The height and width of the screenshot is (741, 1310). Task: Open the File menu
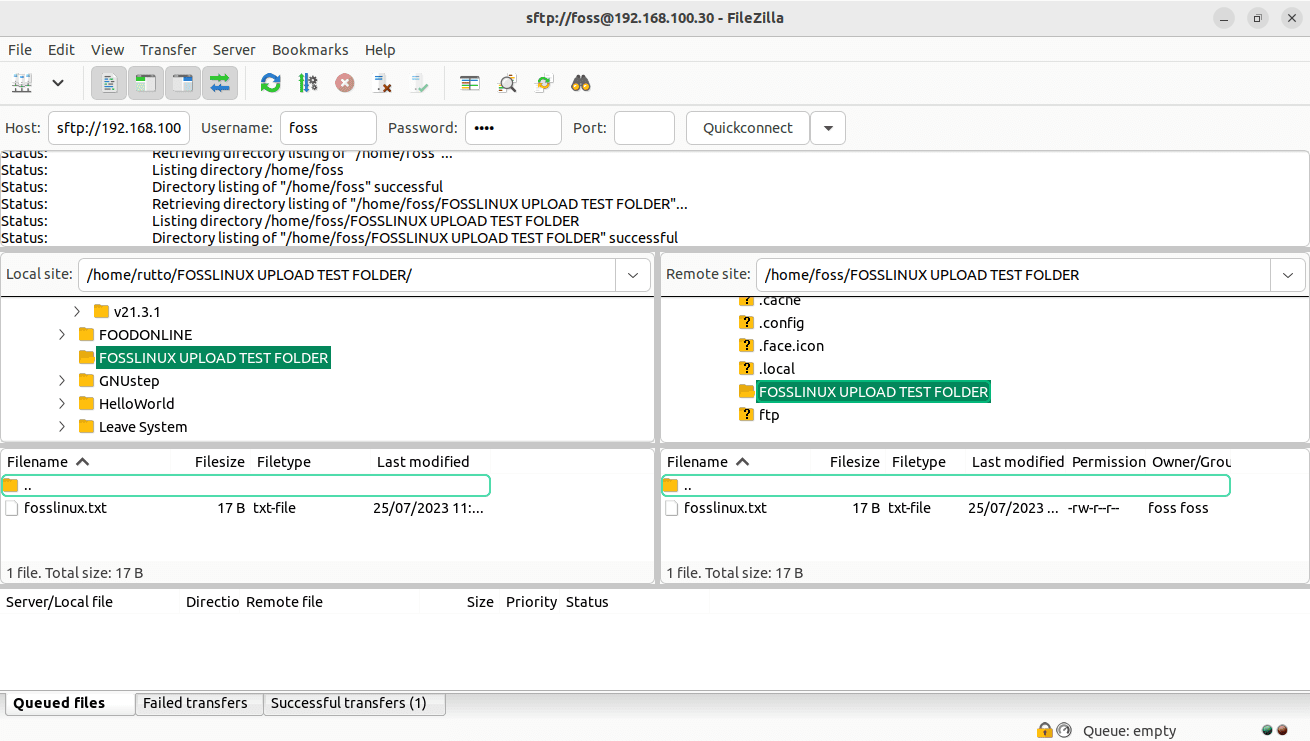(20, 49)
